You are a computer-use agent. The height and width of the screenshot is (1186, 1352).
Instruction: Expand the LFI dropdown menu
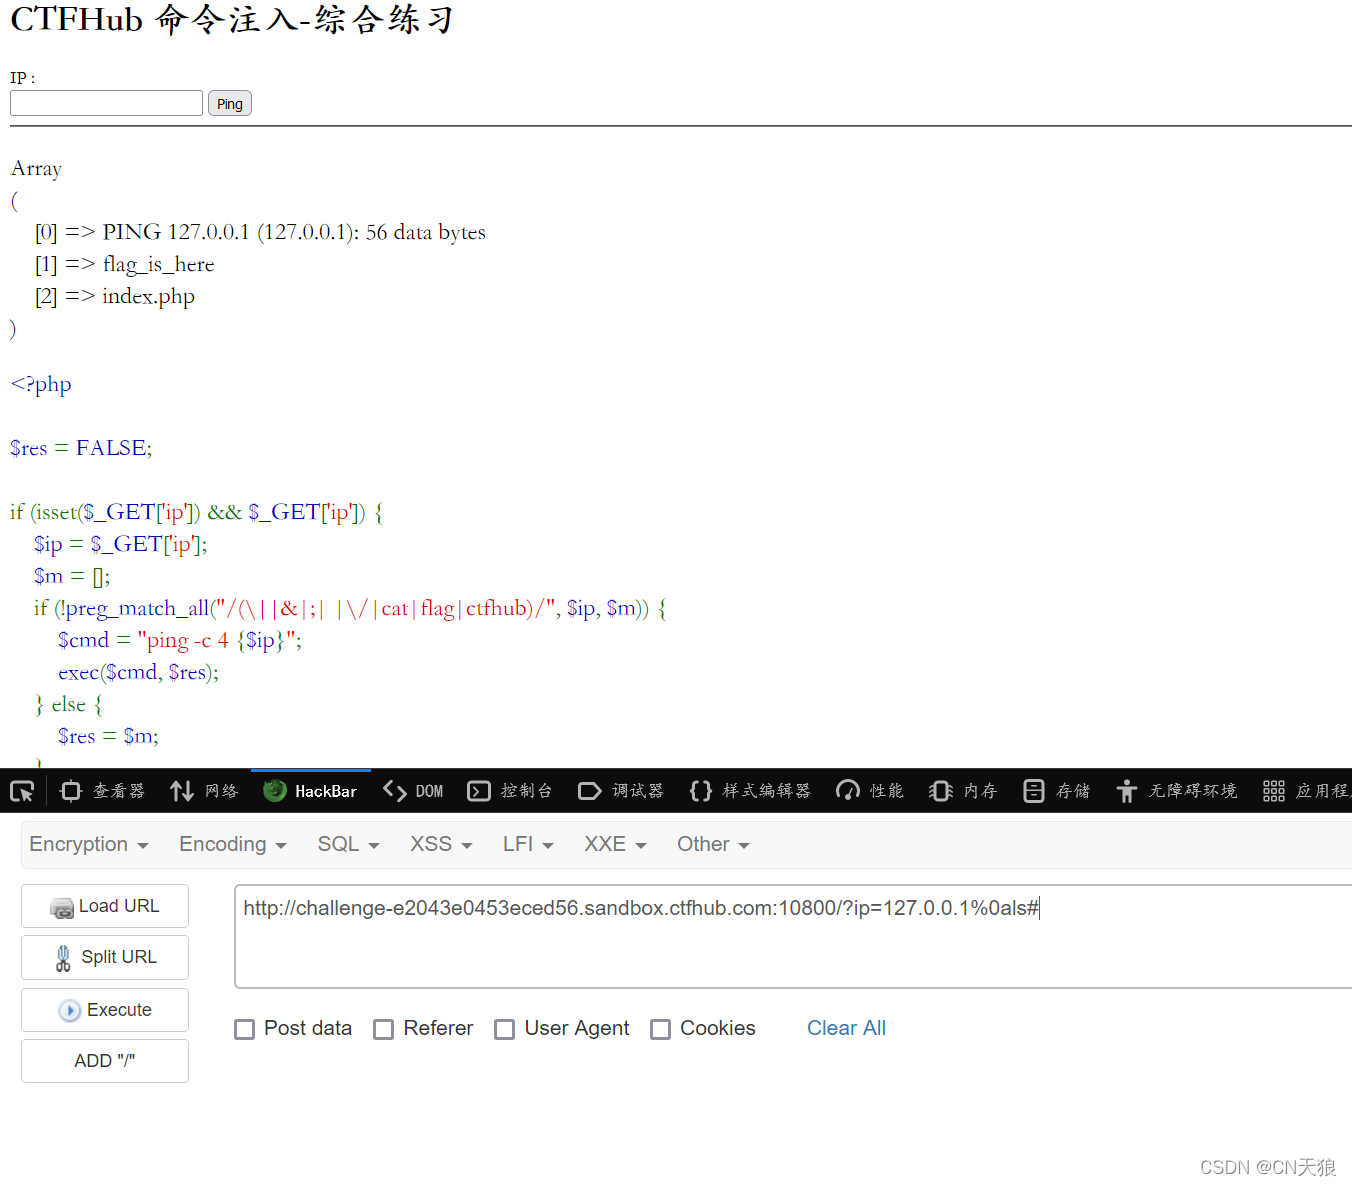click(528, 844)
